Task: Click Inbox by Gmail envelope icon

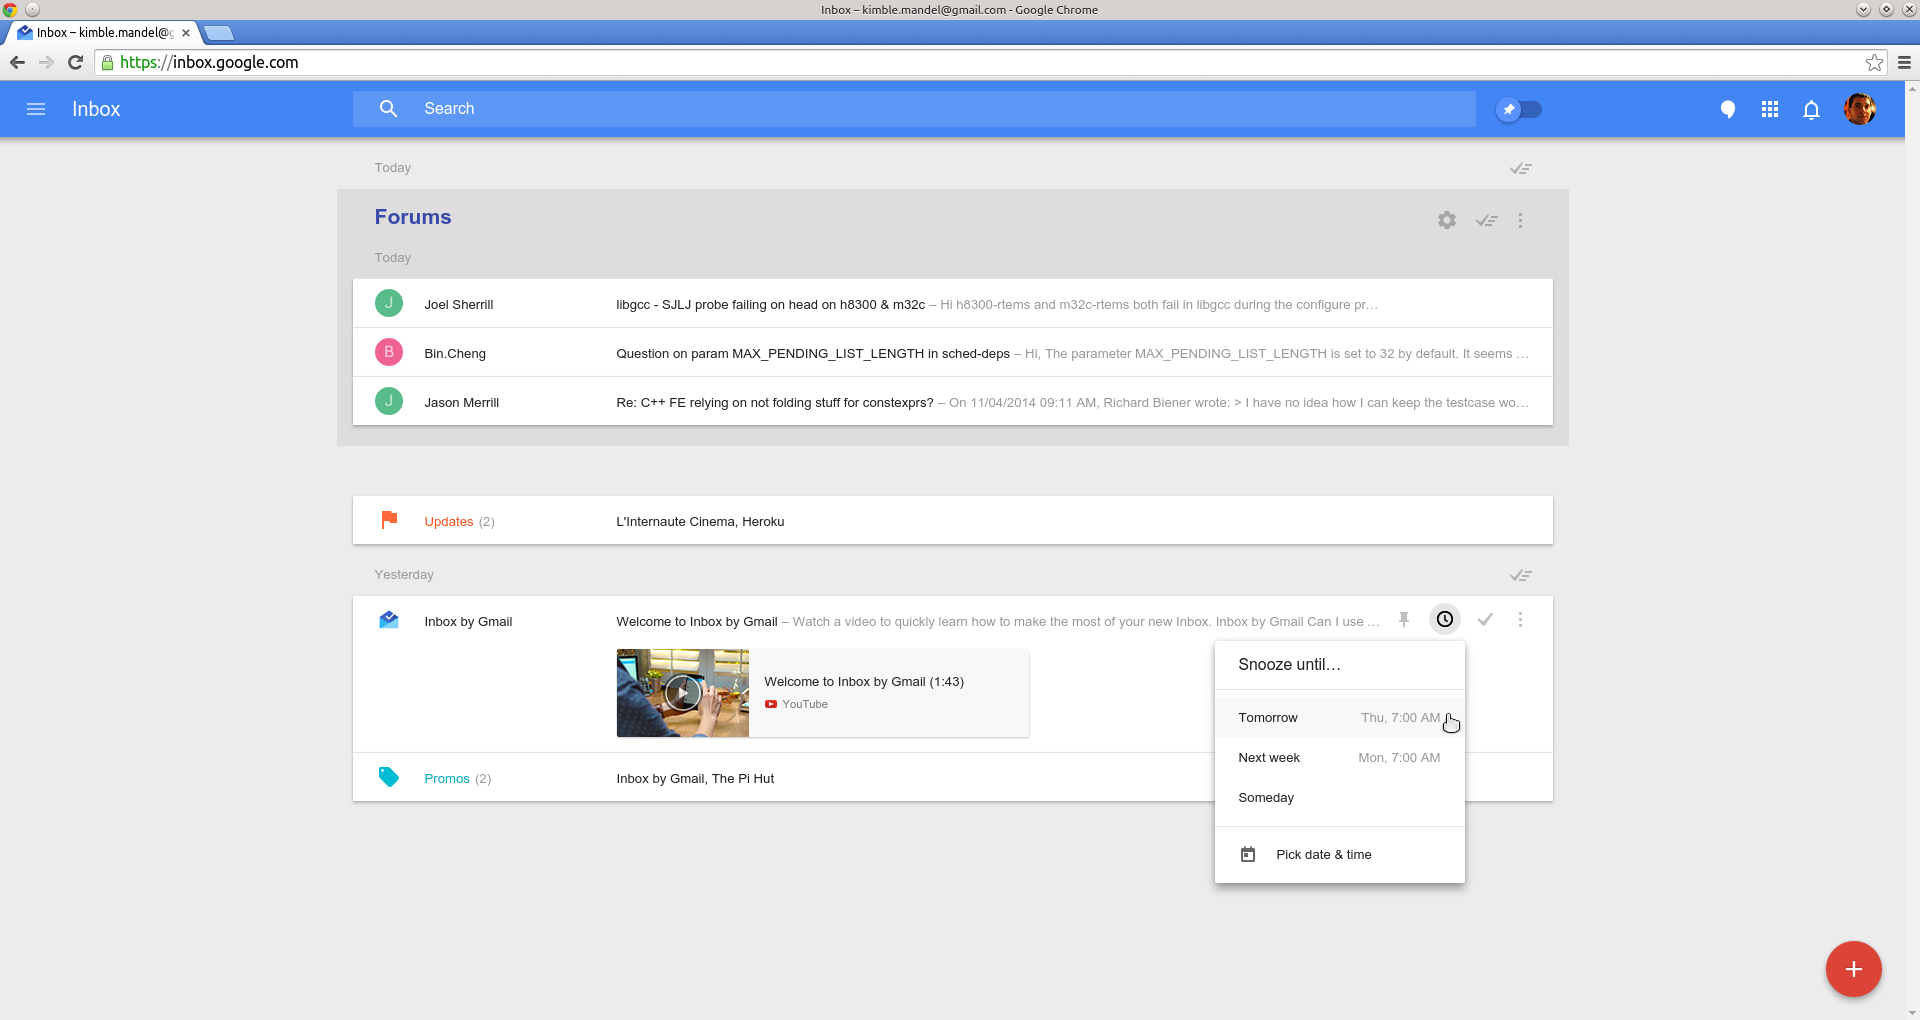Action: tap(389, 620)
